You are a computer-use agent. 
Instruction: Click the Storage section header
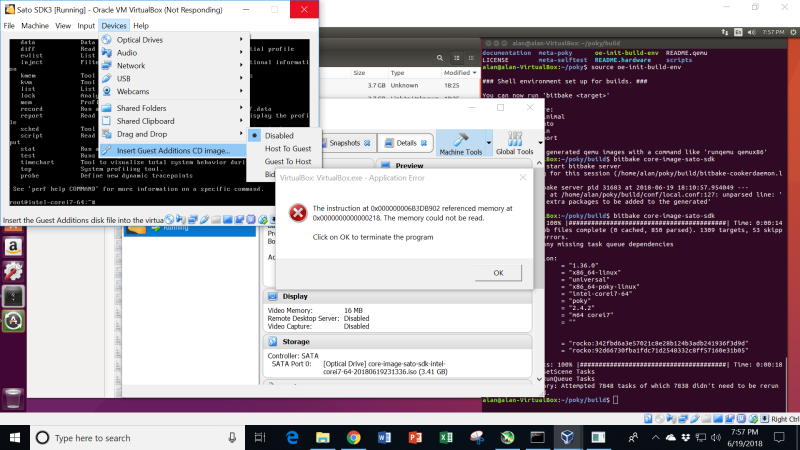[398, 342]
